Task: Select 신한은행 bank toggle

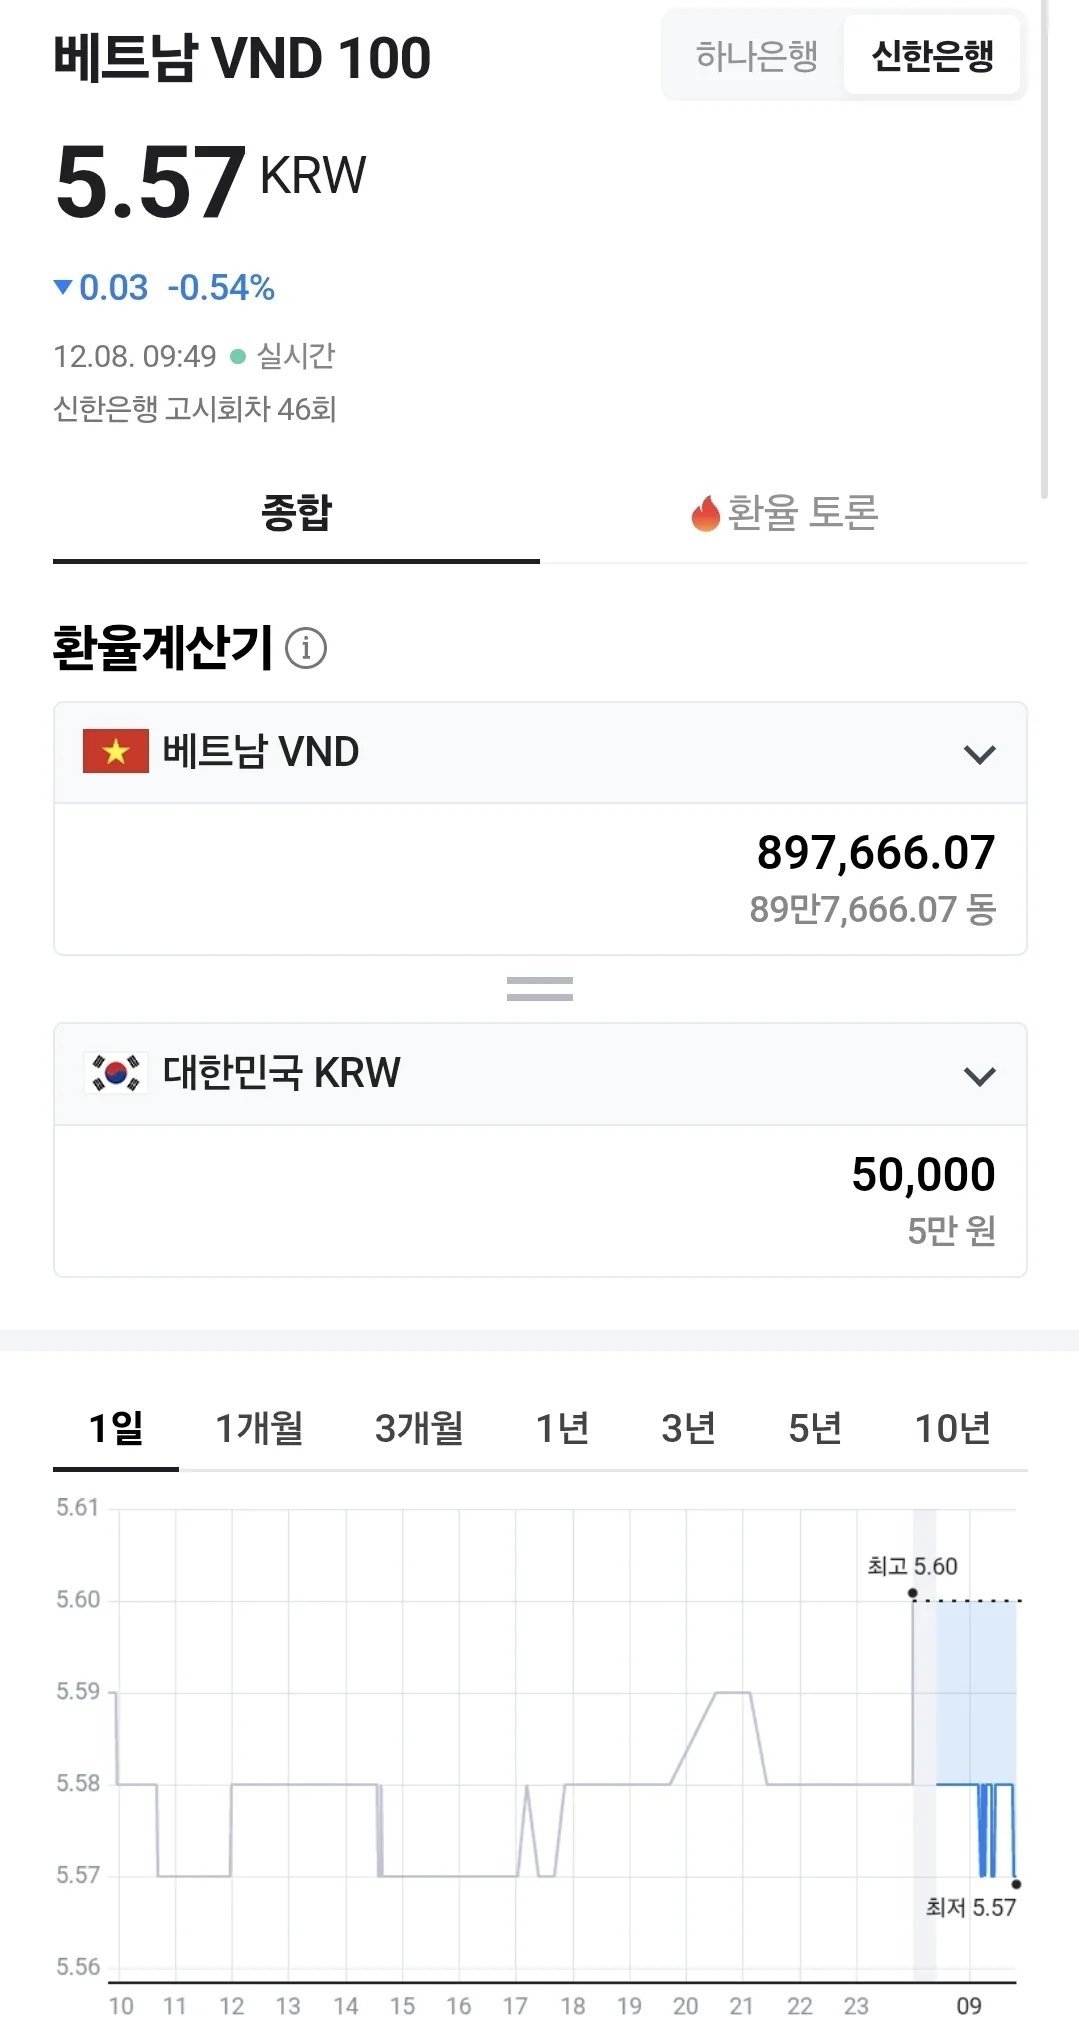Action: (932, 56)
